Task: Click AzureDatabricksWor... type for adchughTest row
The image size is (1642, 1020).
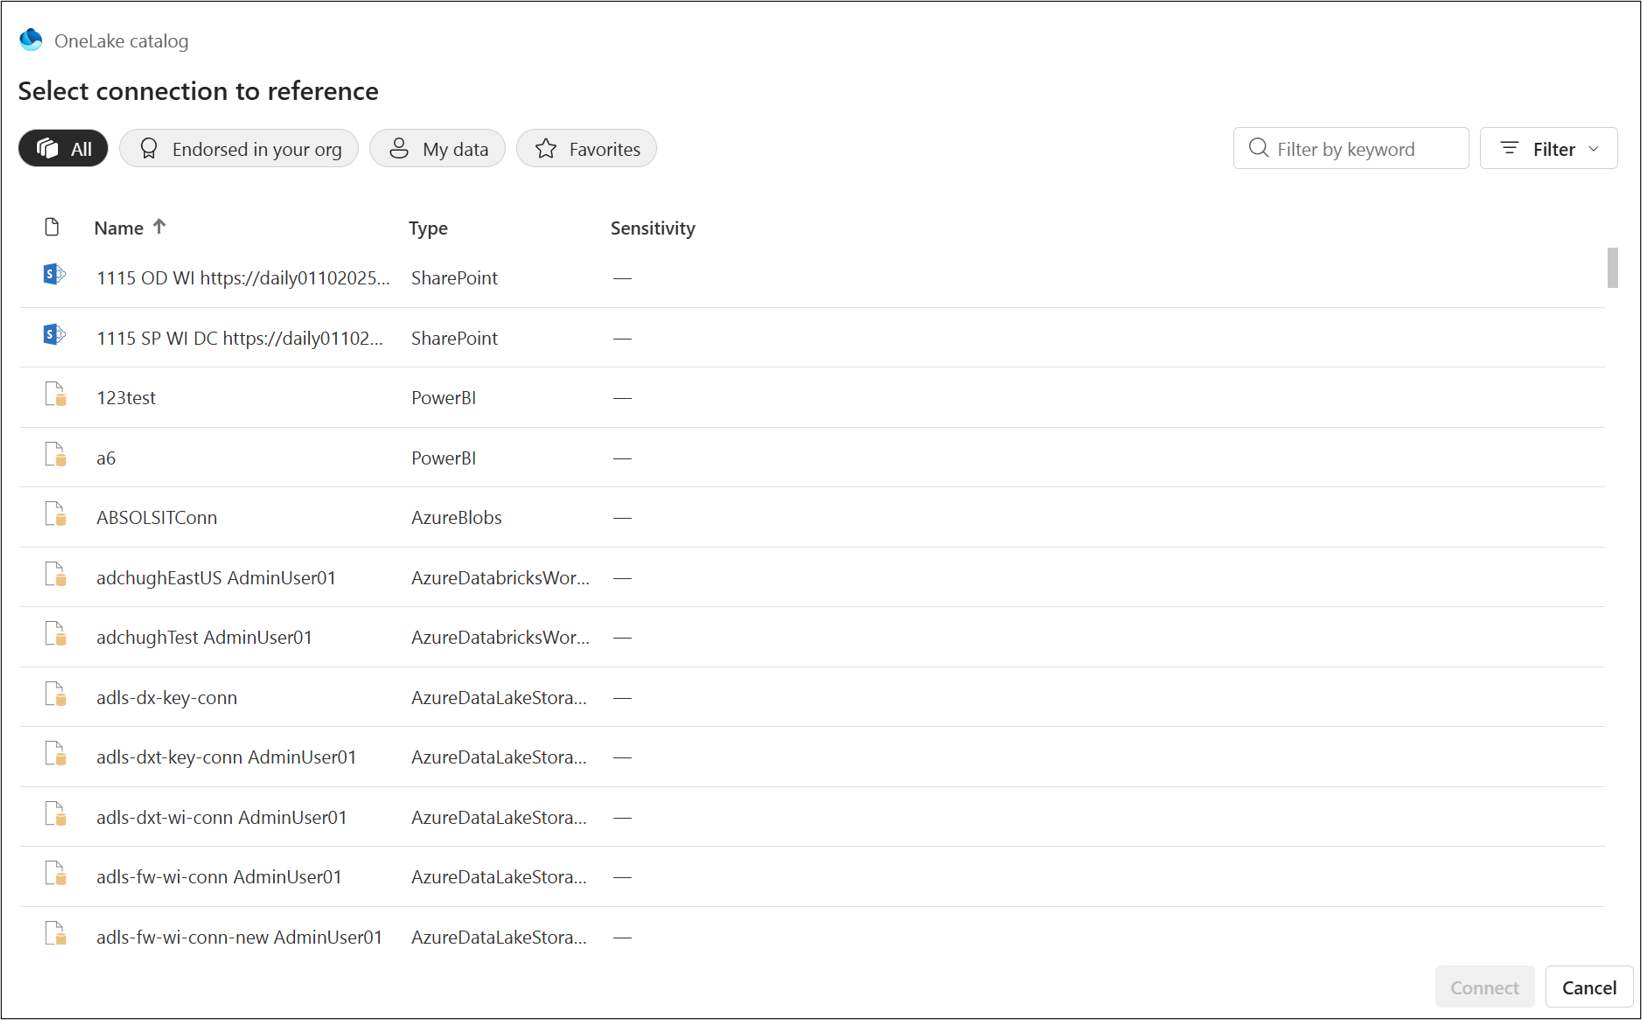Action: coord(500,638)
